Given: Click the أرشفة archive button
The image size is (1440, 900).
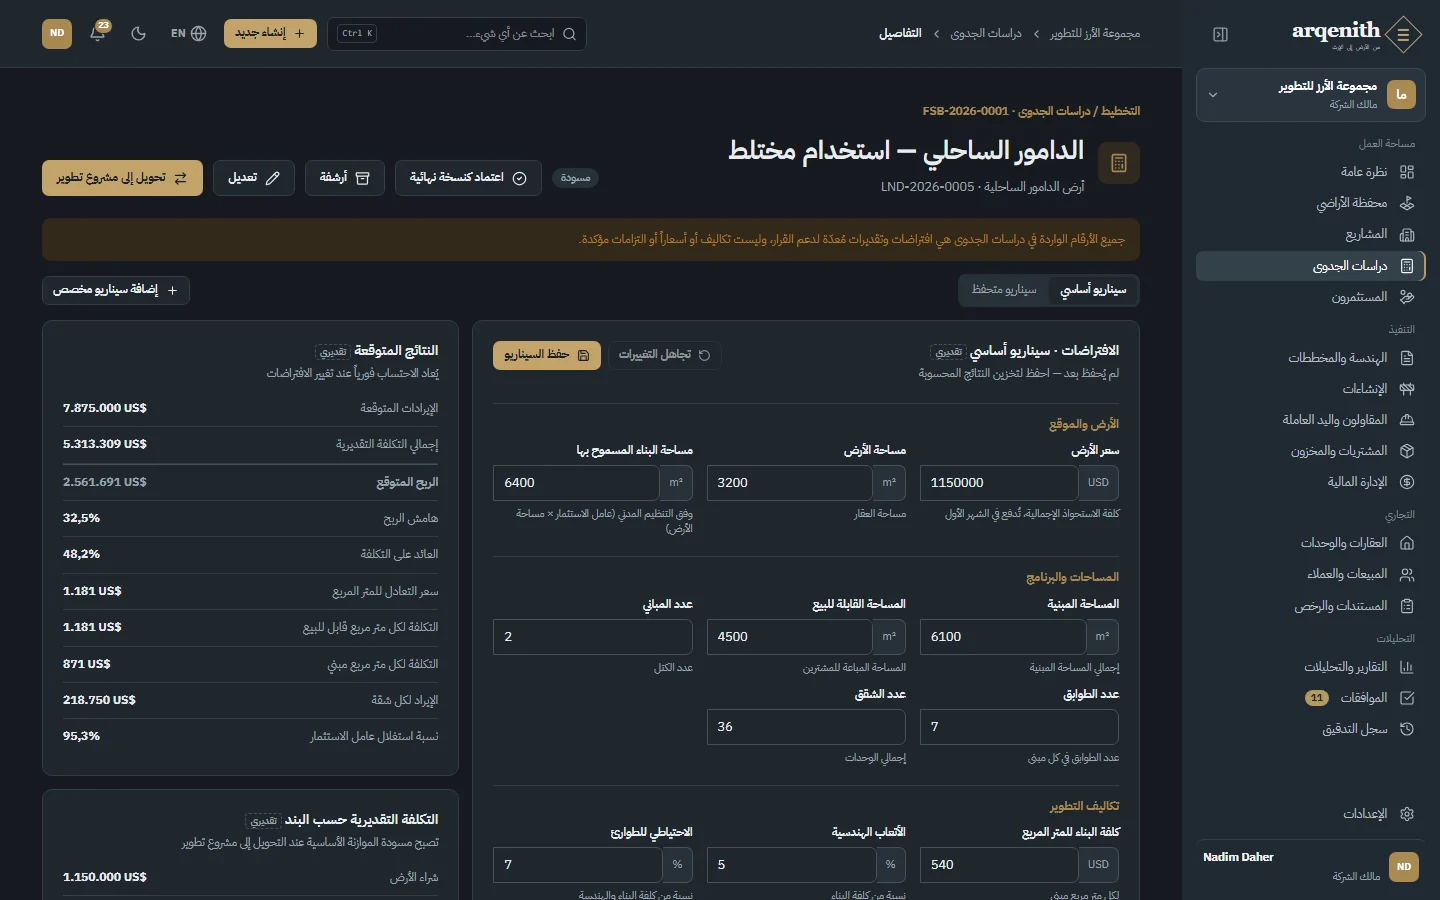Looking at the screenshot, I should (x=345, y=178).
